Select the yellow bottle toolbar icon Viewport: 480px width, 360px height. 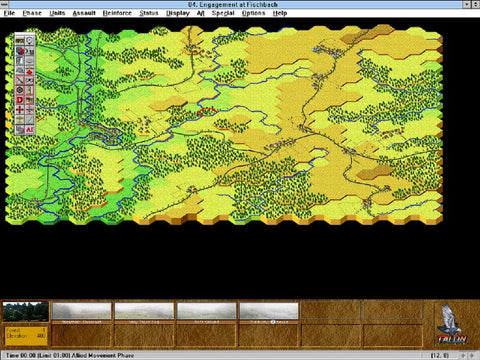30,90
